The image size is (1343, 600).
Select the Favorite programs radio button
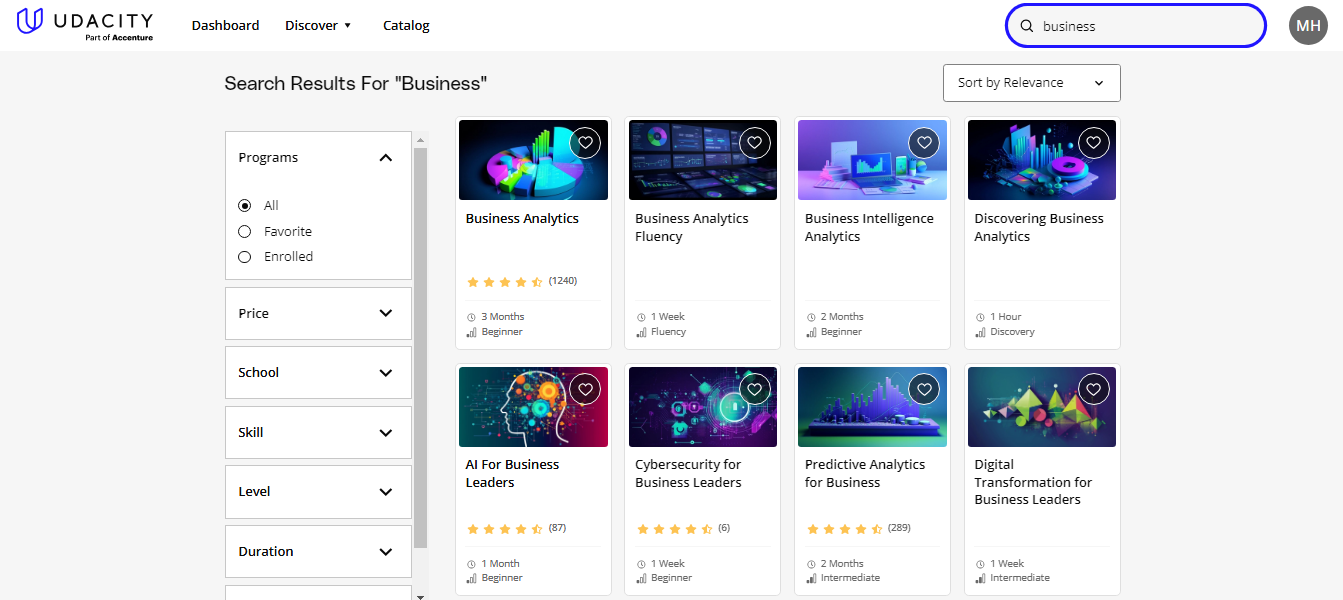point(244,230)
